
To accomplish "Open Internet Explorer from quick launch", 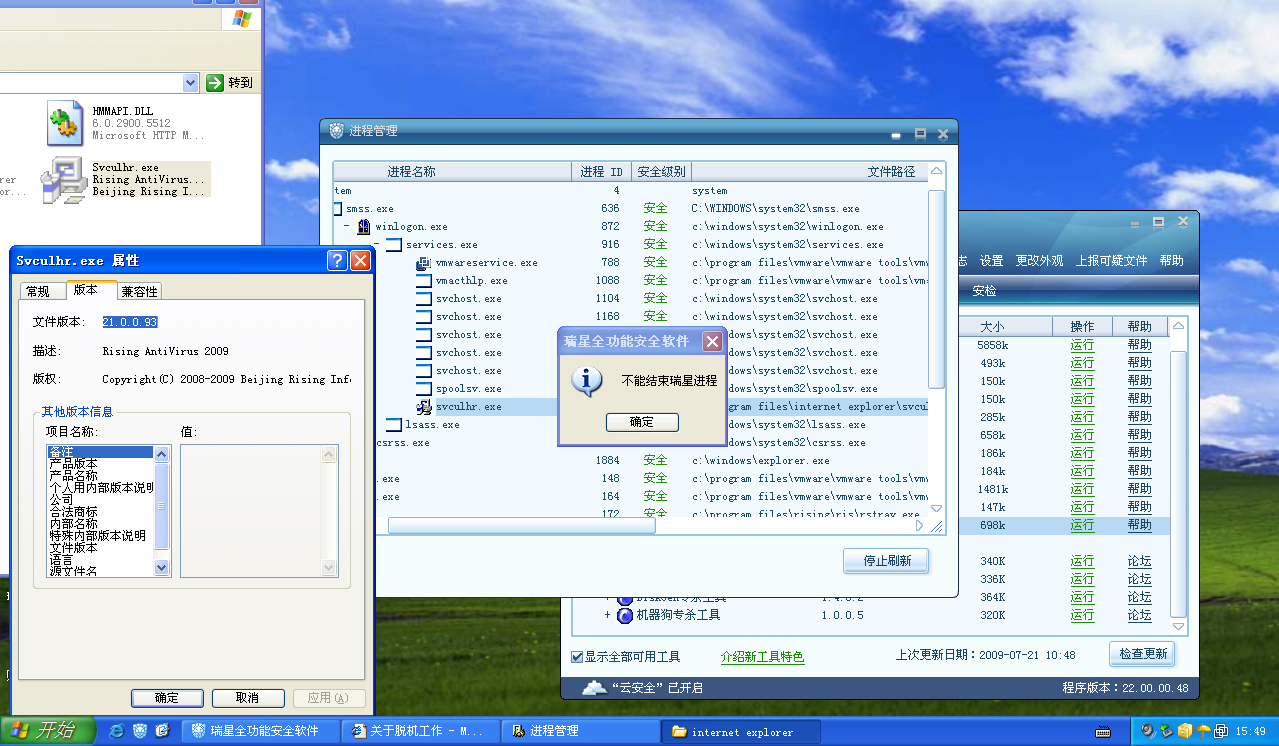I will point(117,731).
